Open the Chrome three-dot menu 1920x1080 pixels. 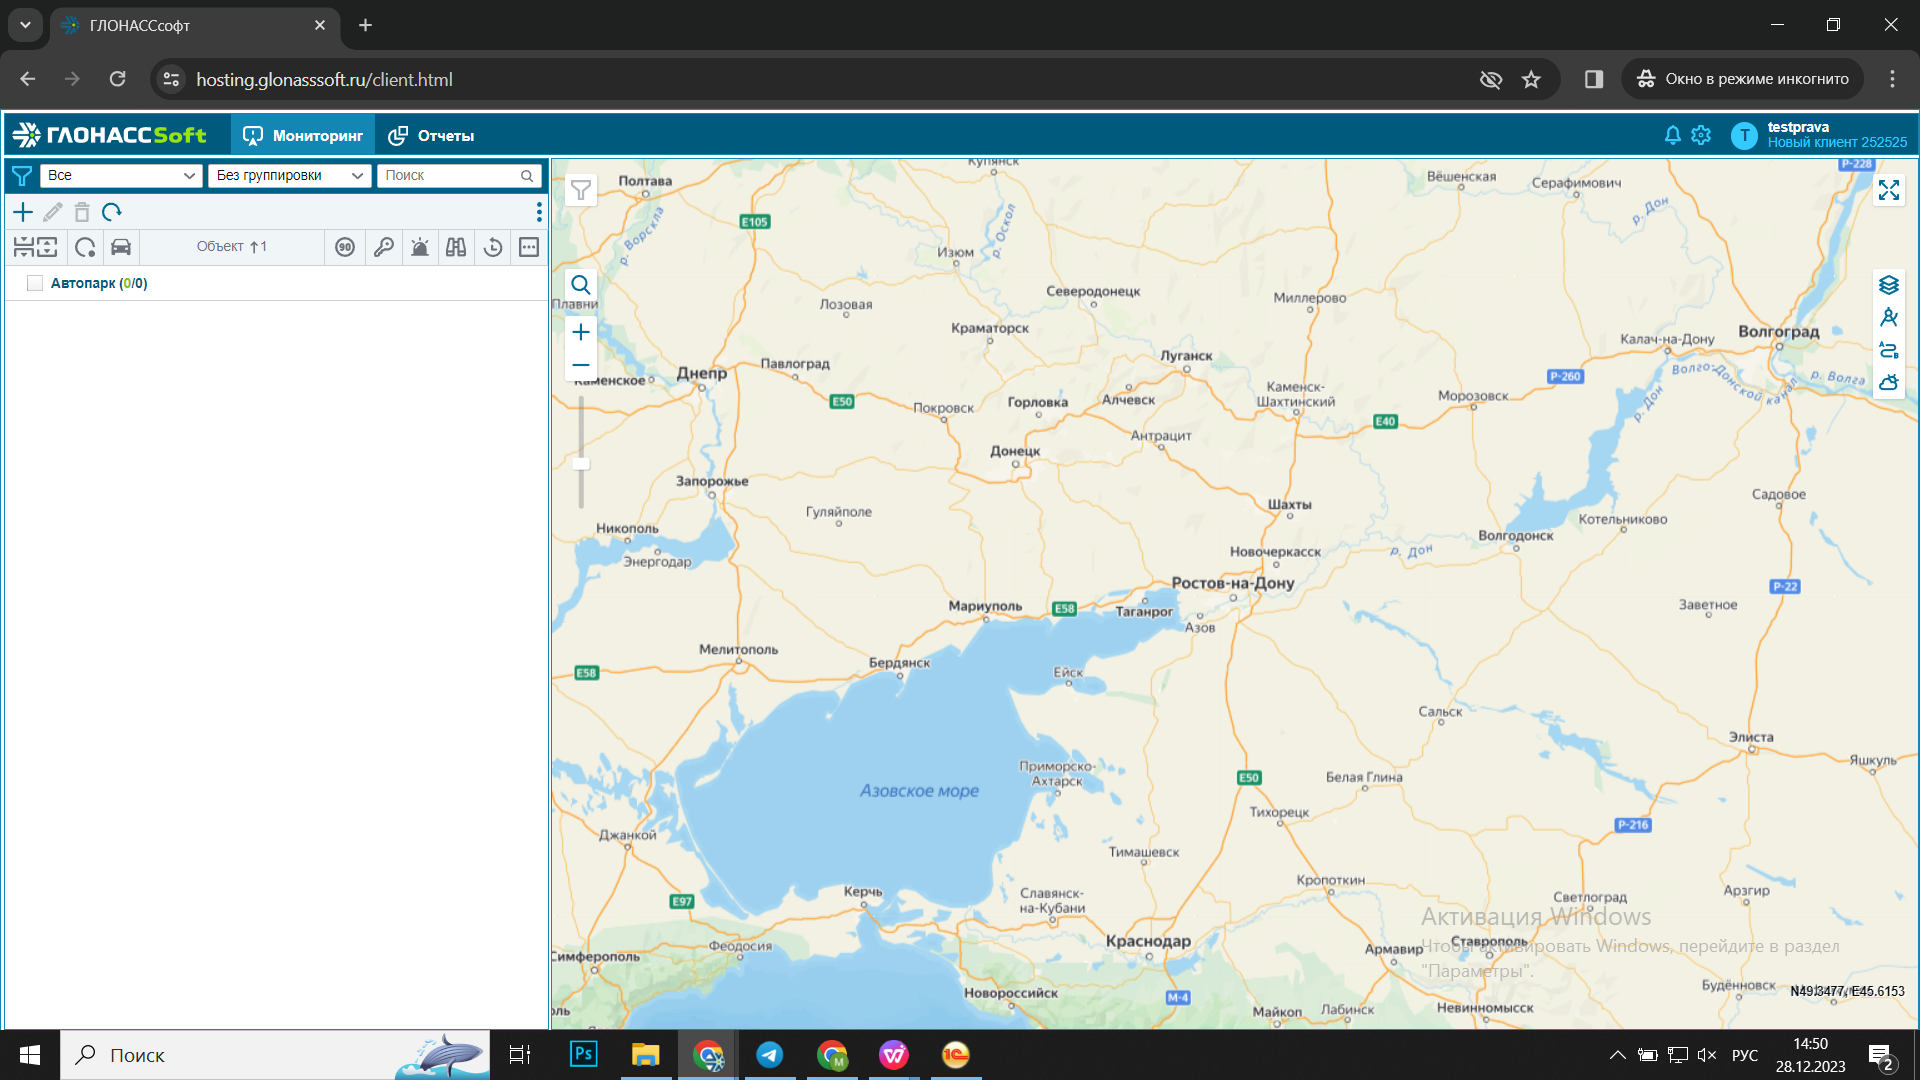(1892, 79)
